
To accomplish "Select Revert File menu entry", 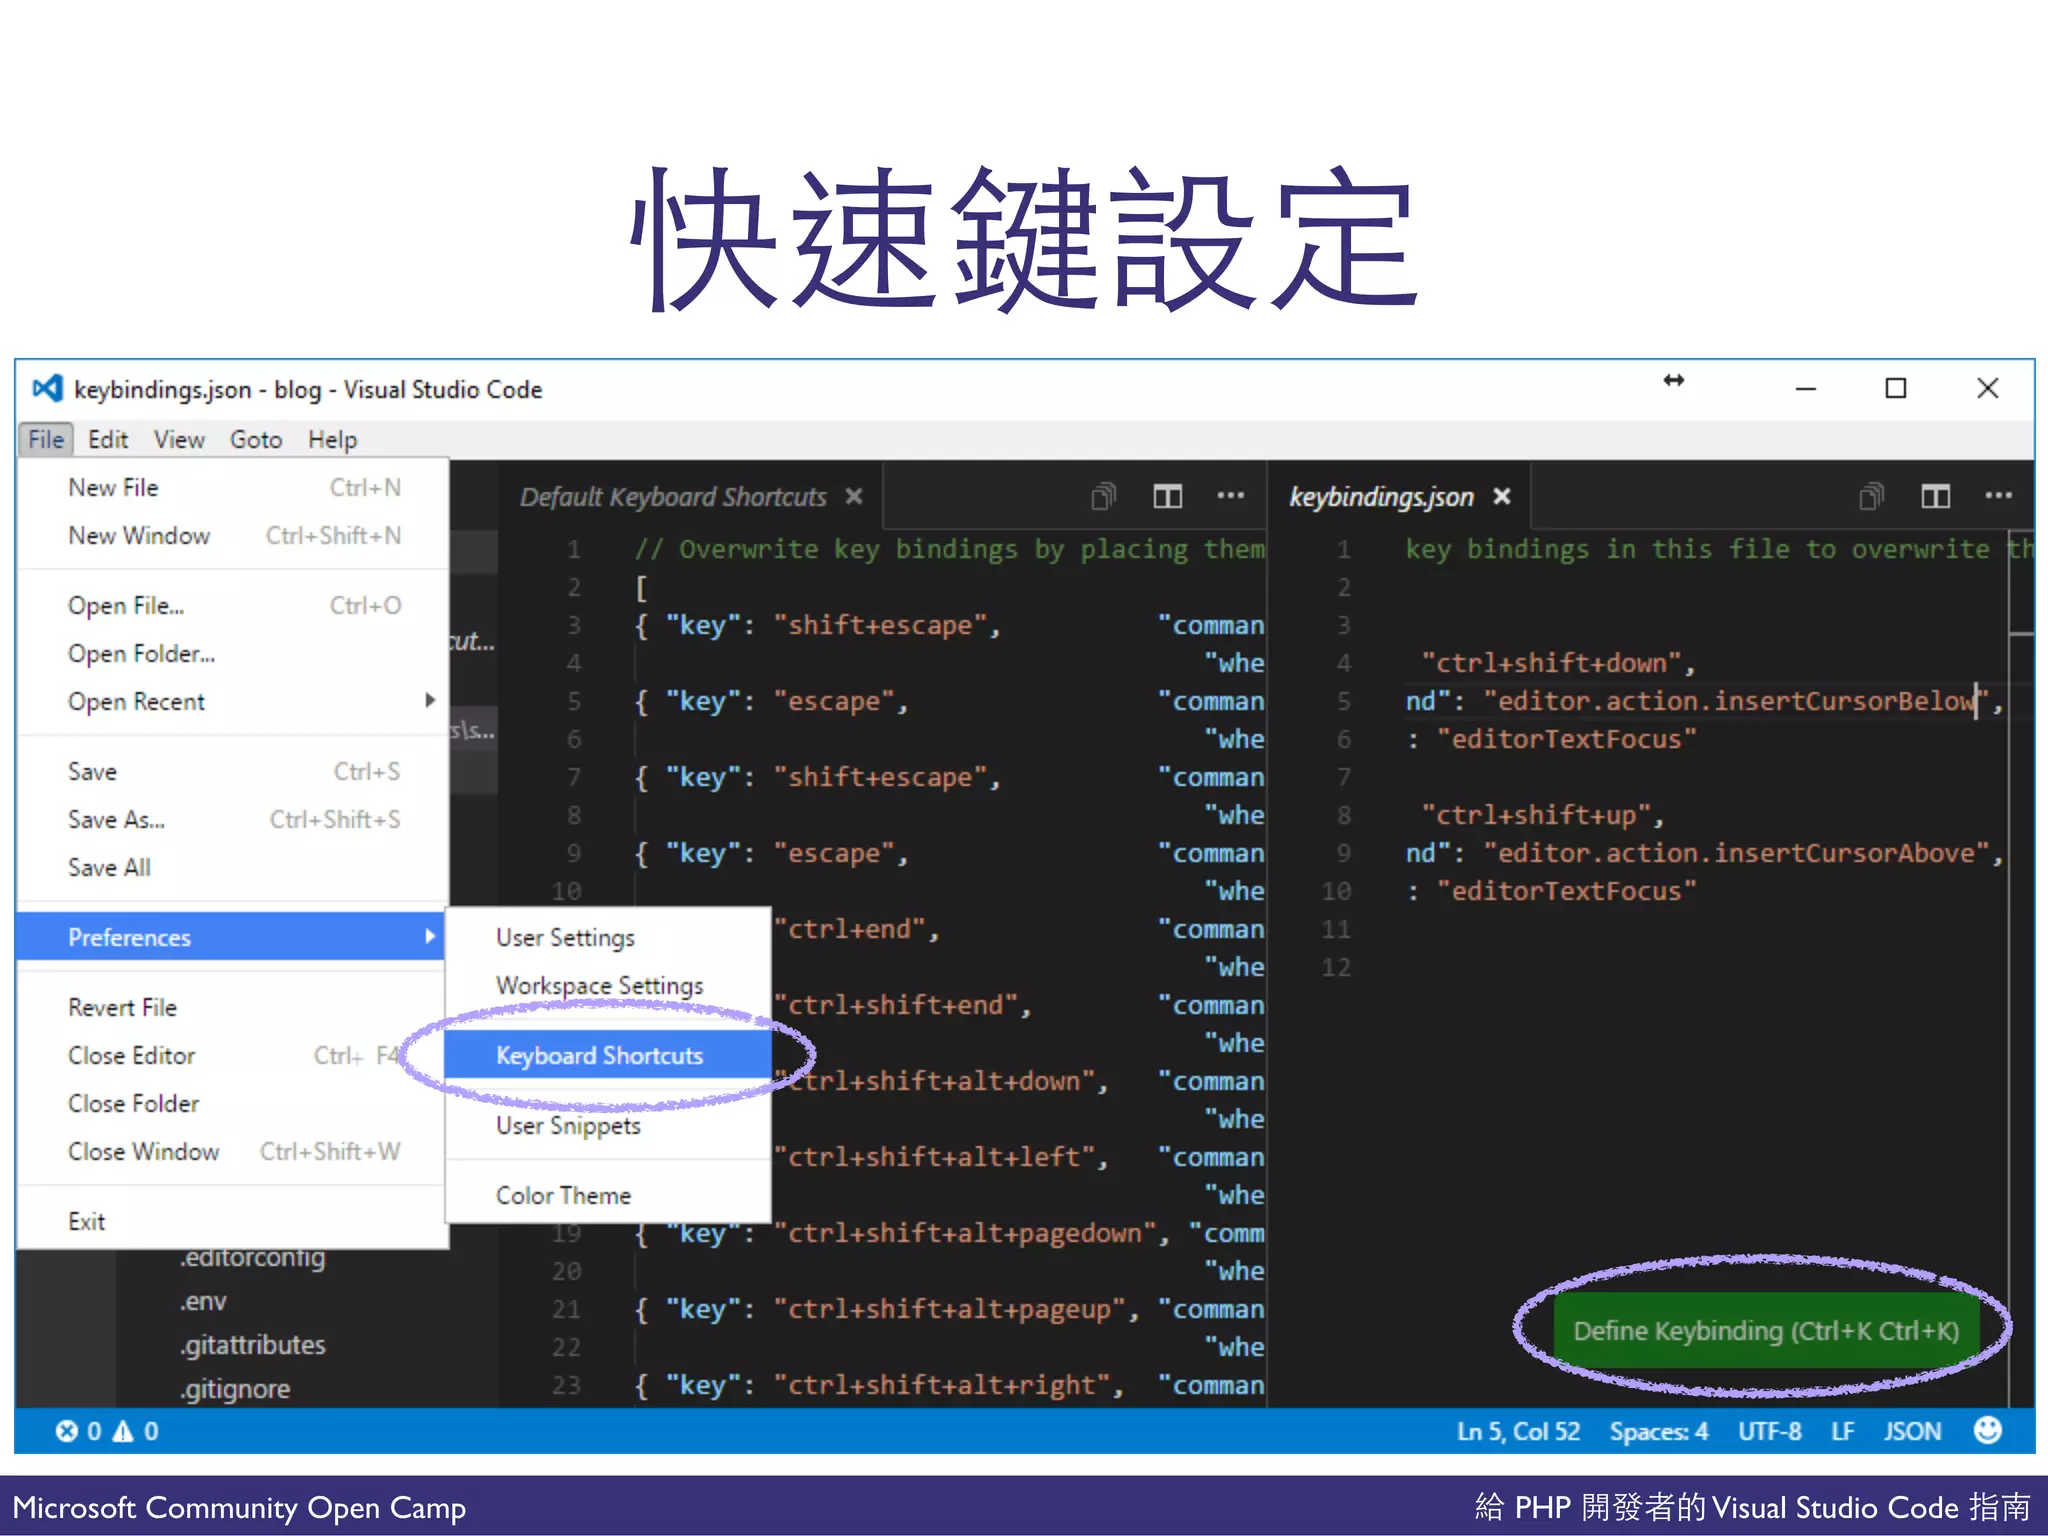I will coord(233,1007).
